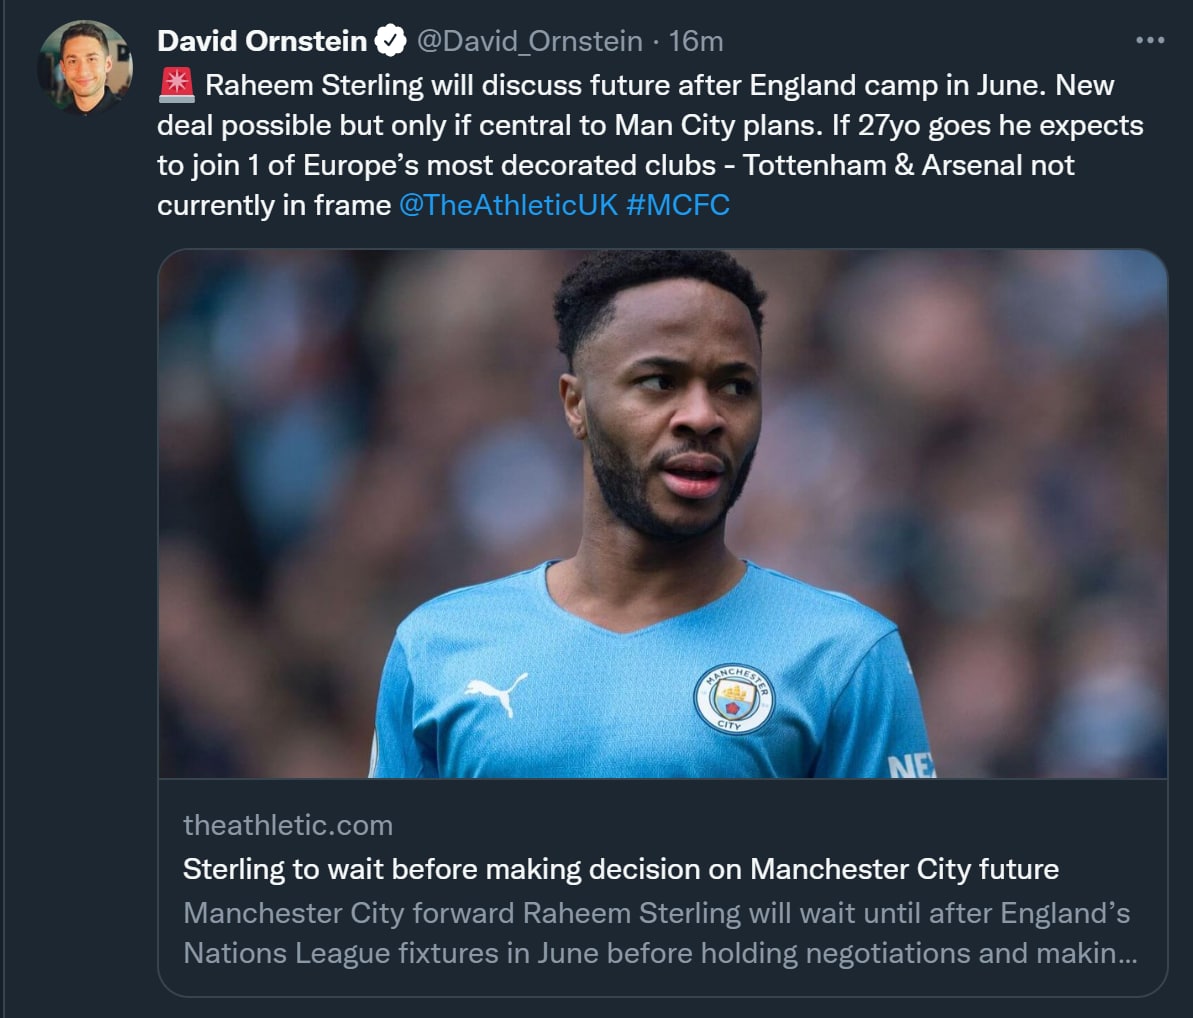Click the theathletic.com domain label
Image resolution: width=1193 pixels, height=1018 pixels.
pos(288,825)
